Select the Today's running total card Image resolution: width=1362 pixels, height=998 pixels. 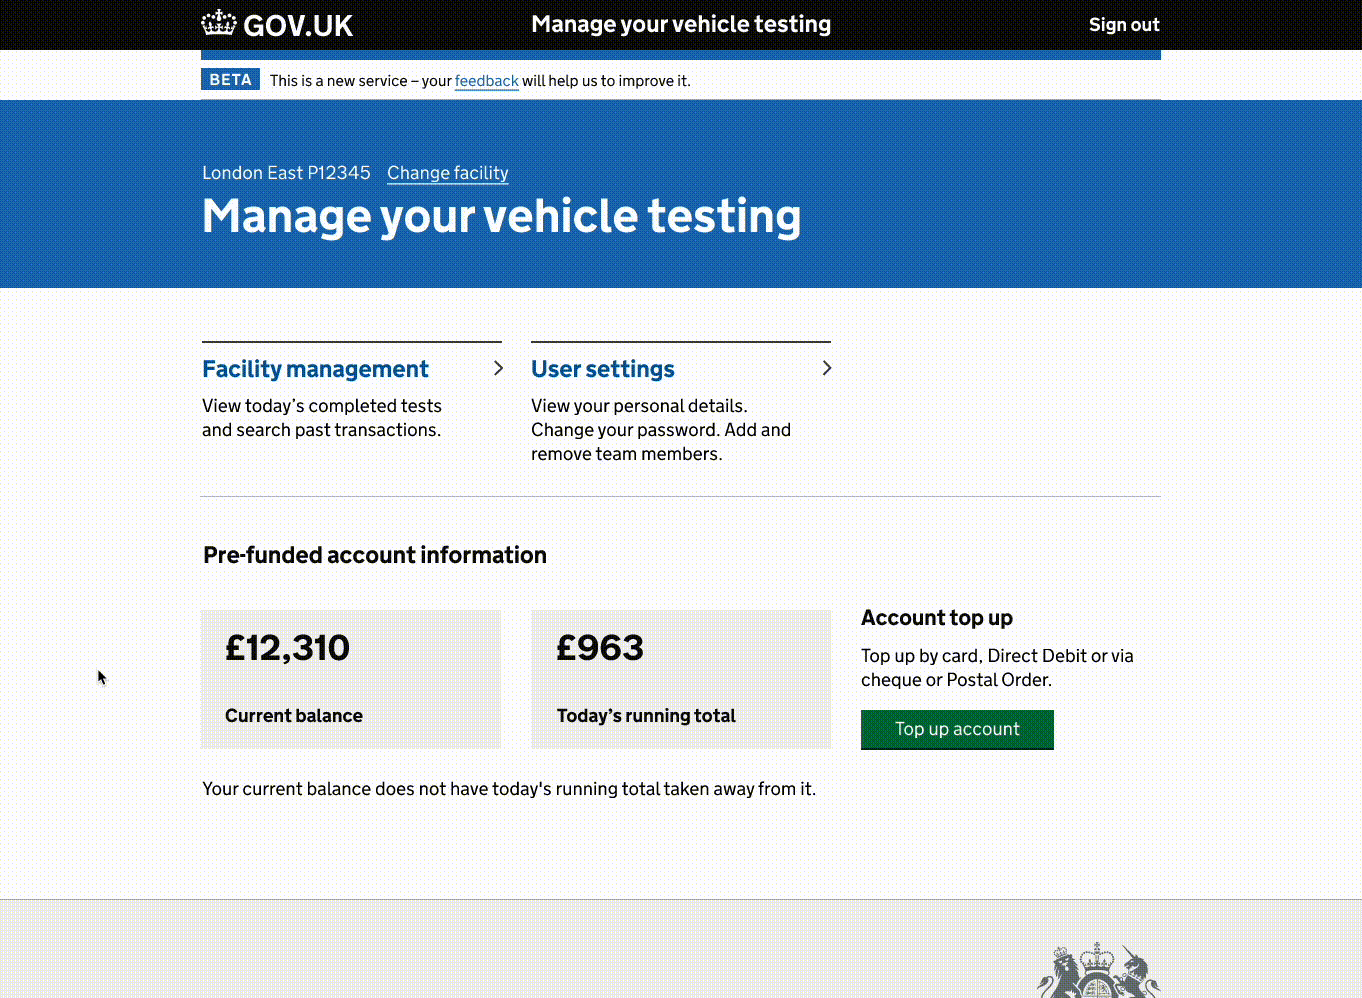pyautogui.click(x=681, y=679)
